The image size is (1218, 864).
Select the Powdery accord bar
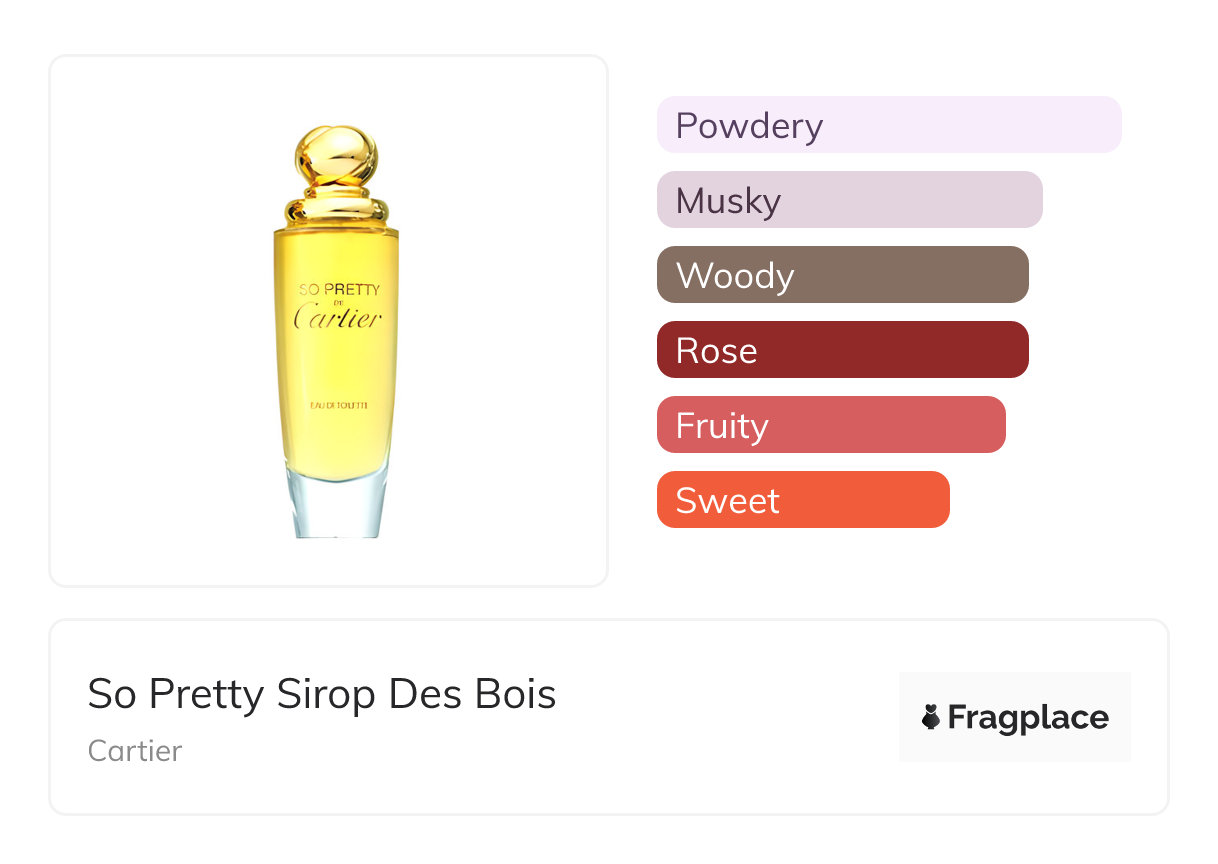click(x=889, y=125)
